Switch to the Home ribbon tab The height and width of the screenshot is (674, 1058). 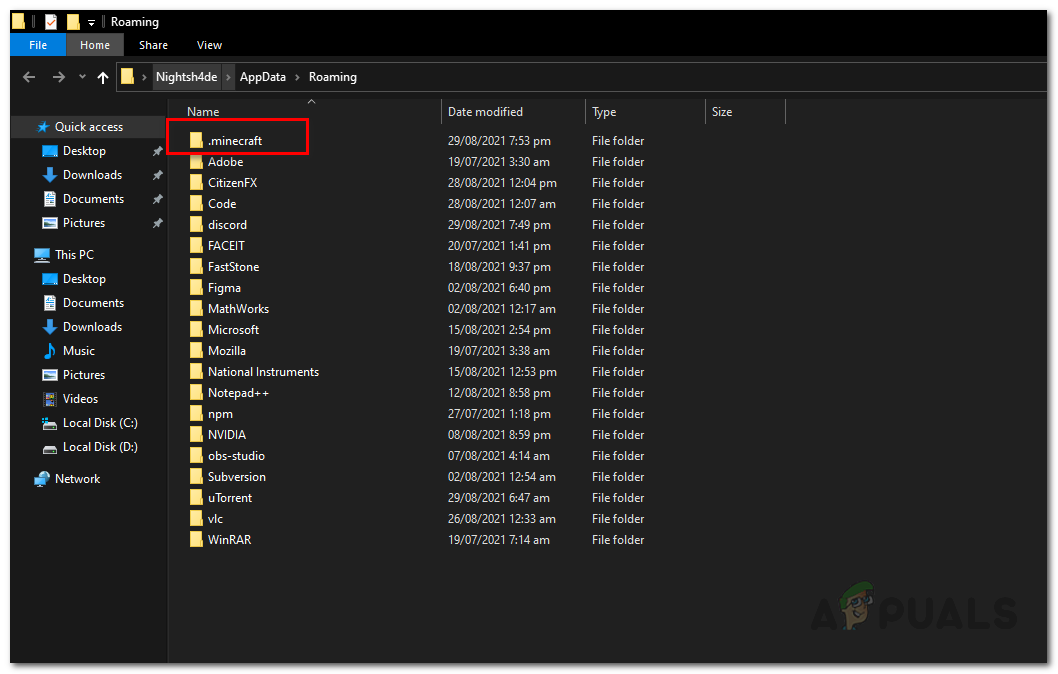[94, 45]
